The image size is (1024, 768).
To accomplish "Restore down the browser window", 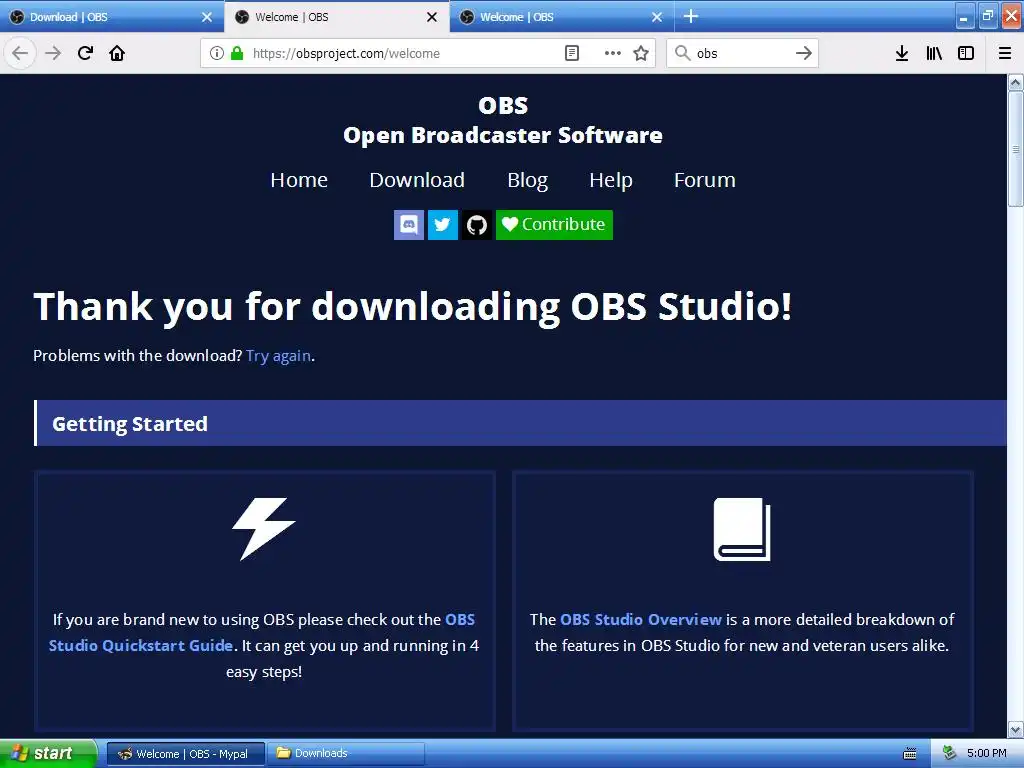I will 988,16.
